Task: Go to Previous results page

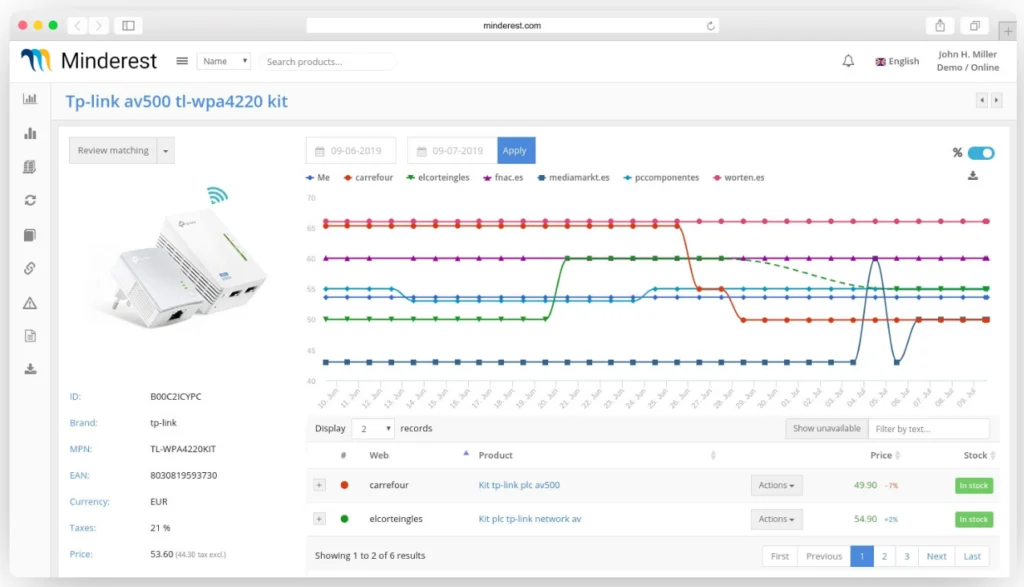Action: [x=824, y=556]
